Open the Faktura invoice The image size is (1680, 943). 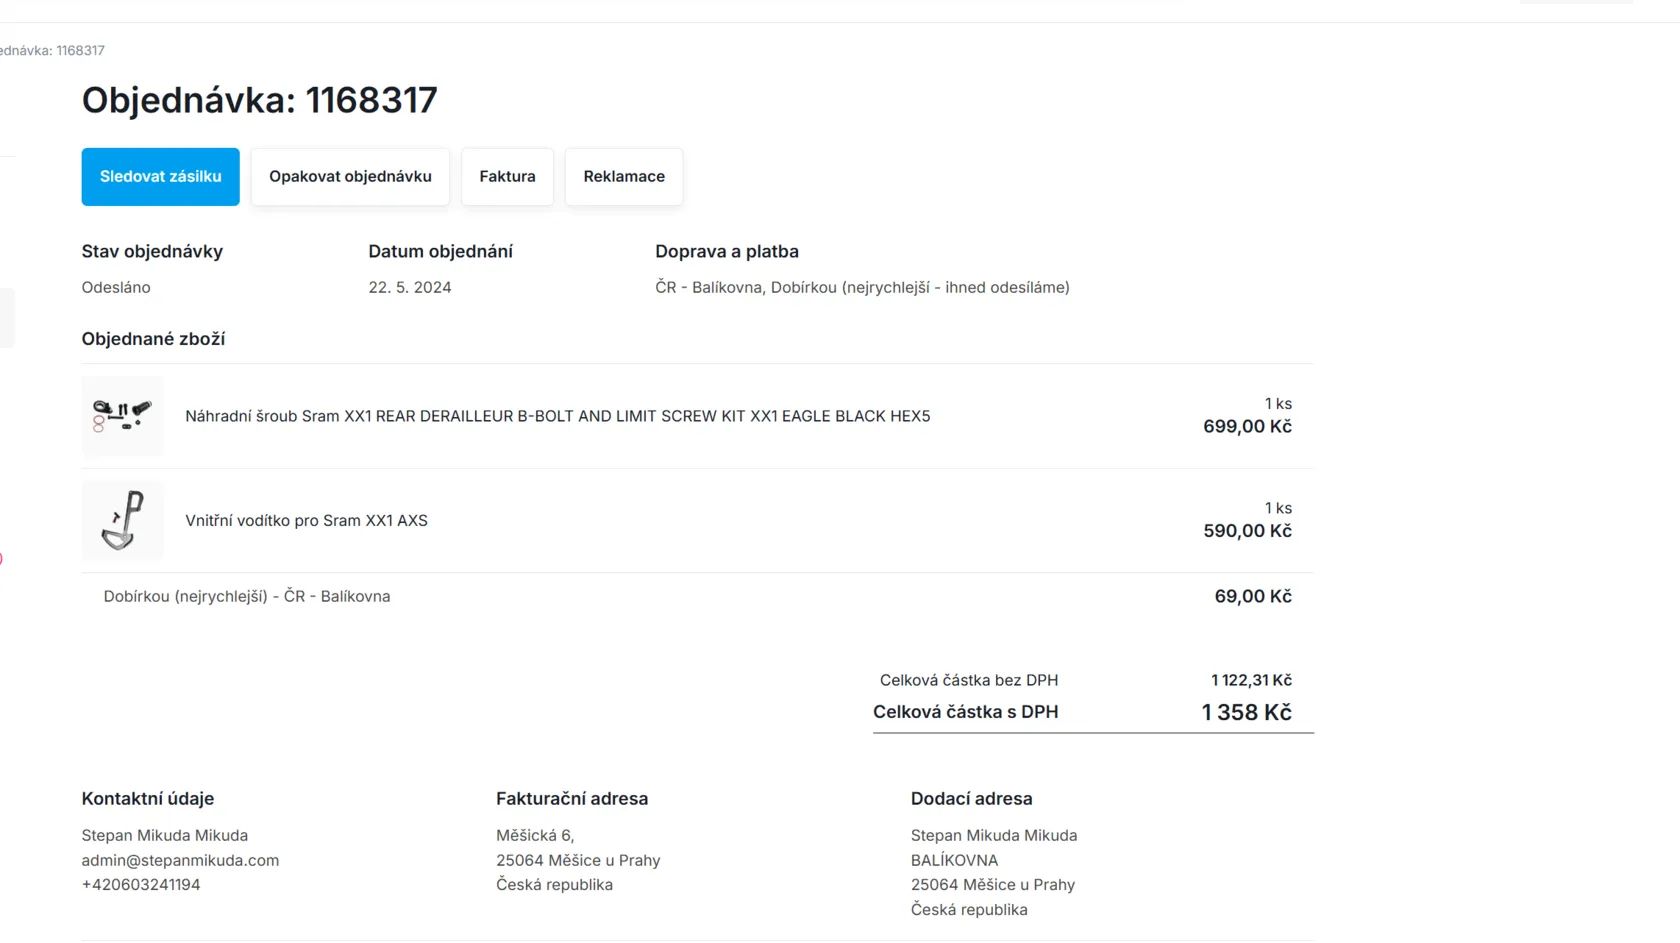[507, 177]
